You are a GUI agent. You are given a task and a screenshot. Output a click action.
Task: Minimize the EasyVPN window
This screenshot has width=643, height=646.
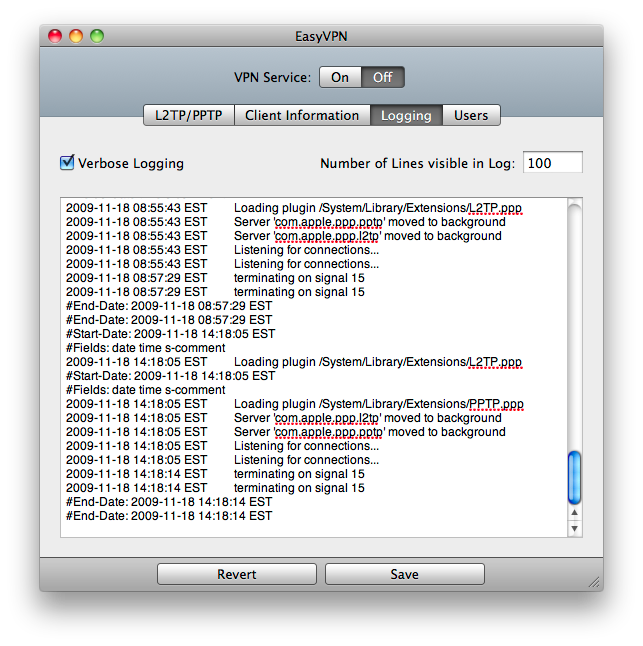click(x=76, y=36)
